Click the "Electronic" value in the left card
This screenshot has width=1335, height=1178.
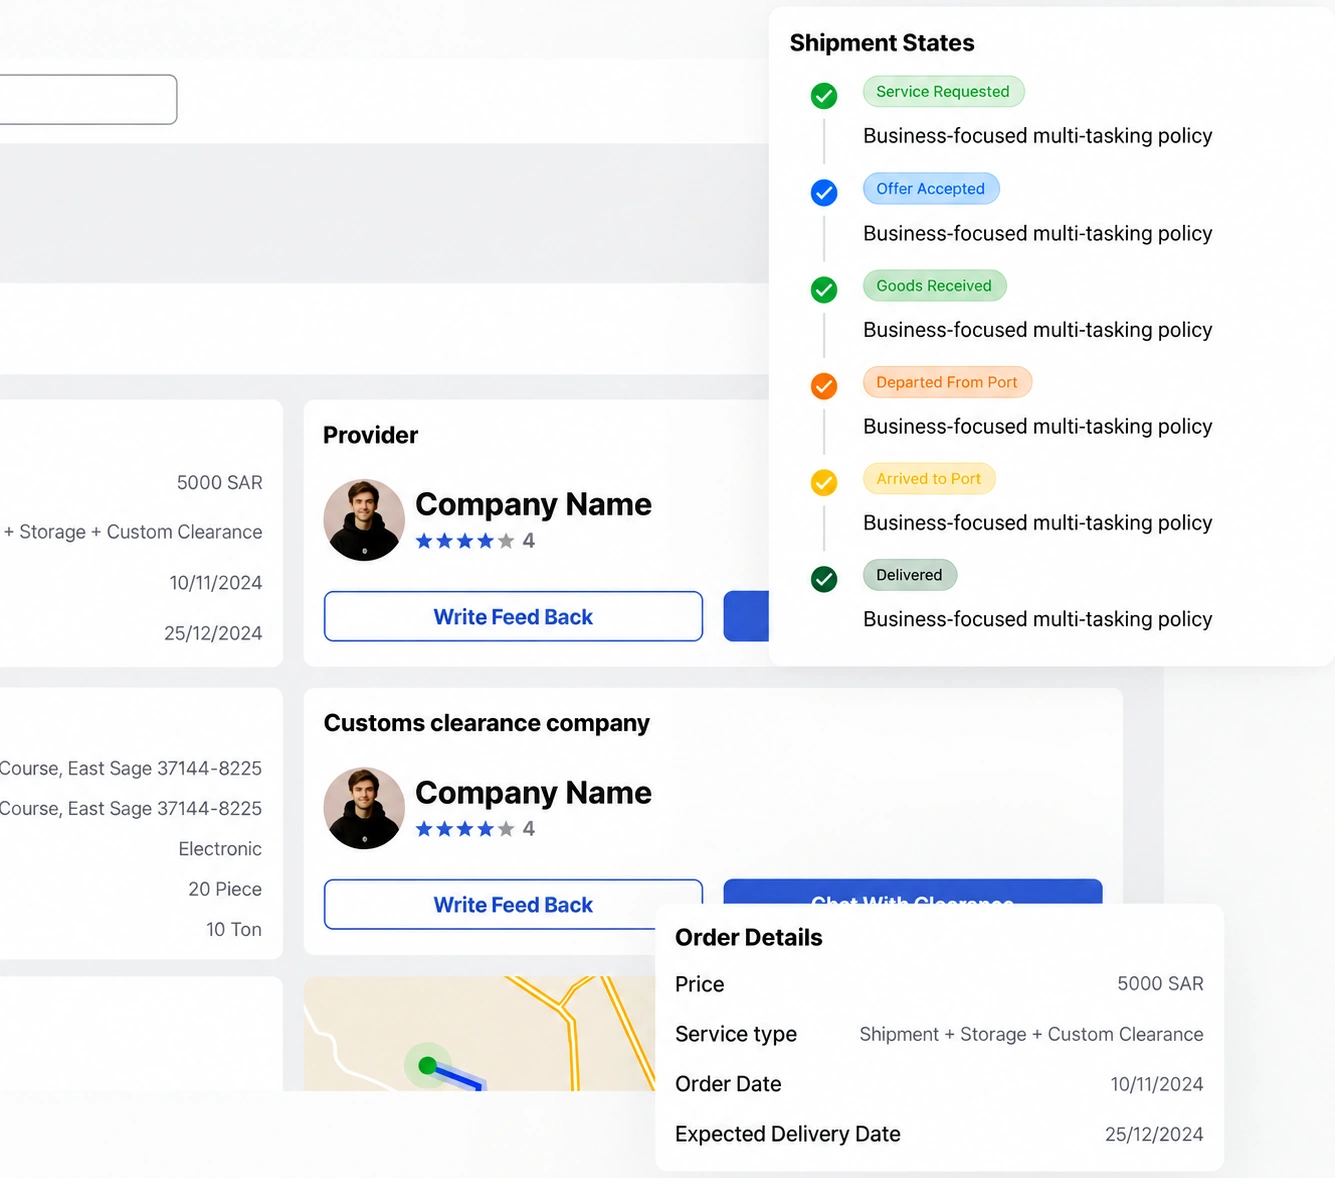tap(220, 849)
